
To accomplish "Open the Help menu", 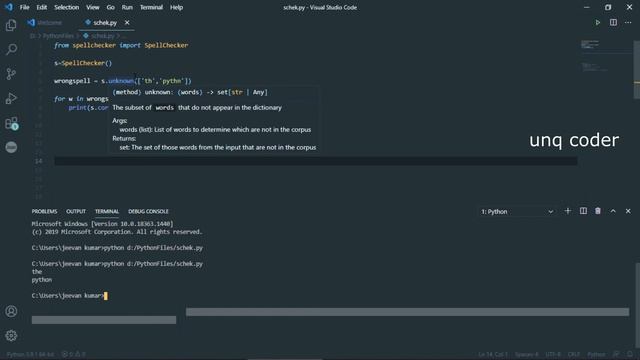I will (x=176, y=7).
